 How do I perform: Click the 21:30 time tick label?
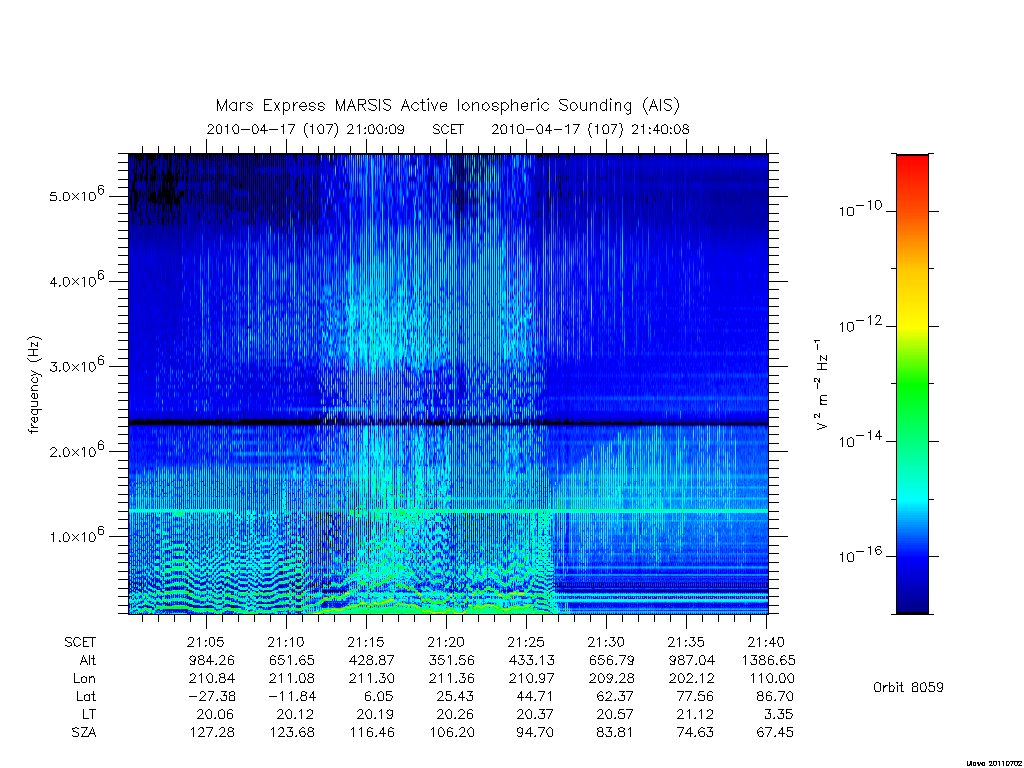point(606,643)
